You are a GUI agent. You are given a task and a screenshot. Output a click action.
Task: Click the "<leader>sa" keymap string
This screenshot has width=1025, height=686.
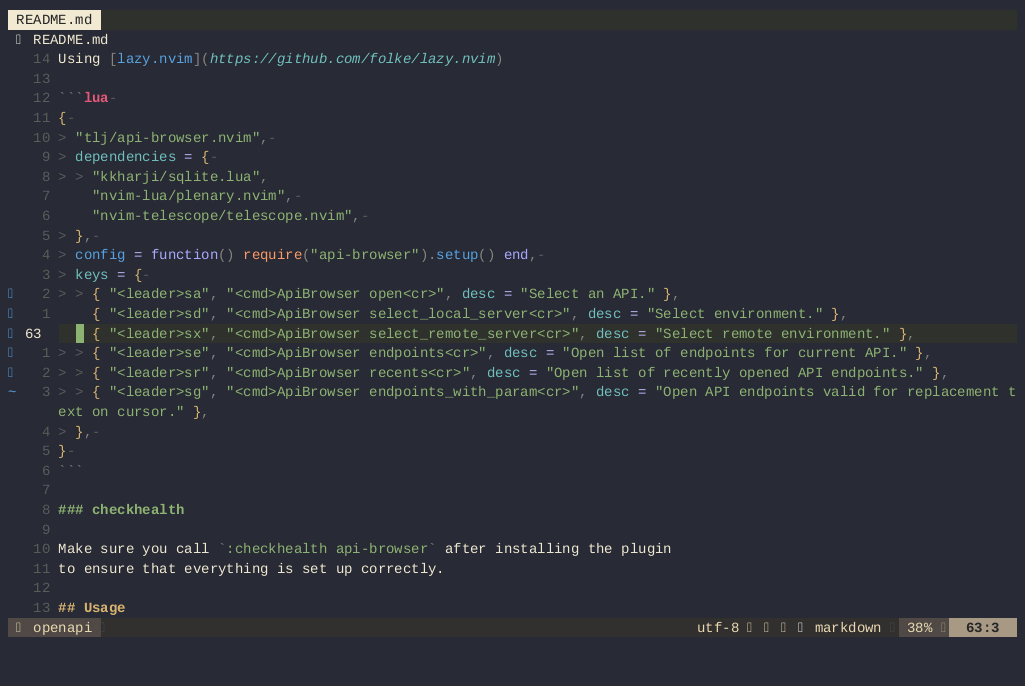pyautogui.click(x=159, y=294)
